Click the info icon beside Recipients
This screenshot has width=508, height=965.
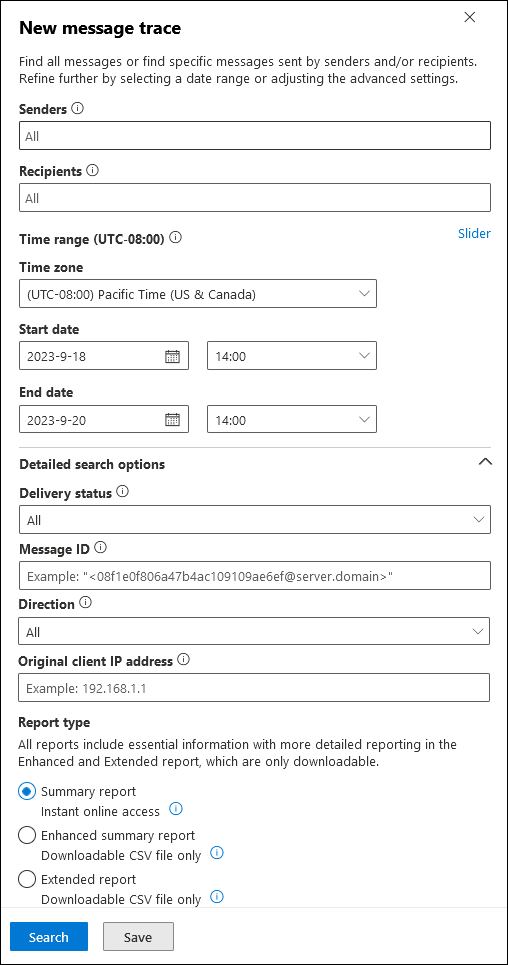[x=92, y=170]
